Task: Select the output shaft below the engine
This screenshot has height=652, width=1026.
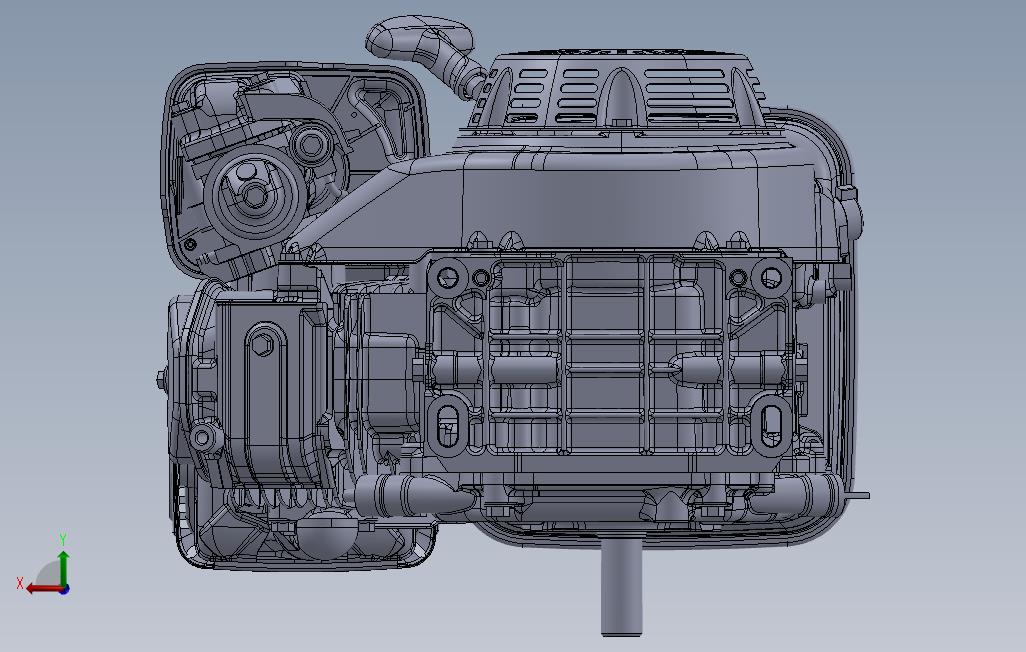Action: click(622, 585)
